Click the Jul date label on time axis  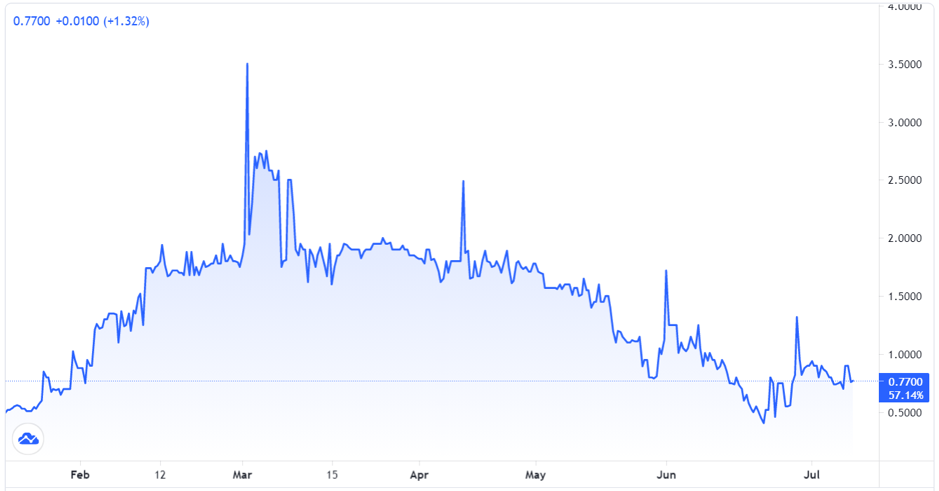811,475
